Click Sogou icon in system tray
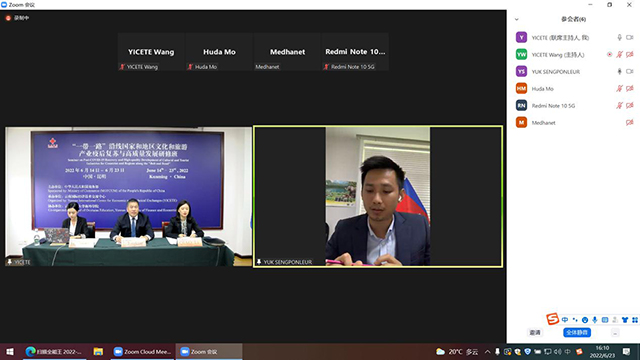The height and width of the screenshot is (360, 640). coord(579,351)
